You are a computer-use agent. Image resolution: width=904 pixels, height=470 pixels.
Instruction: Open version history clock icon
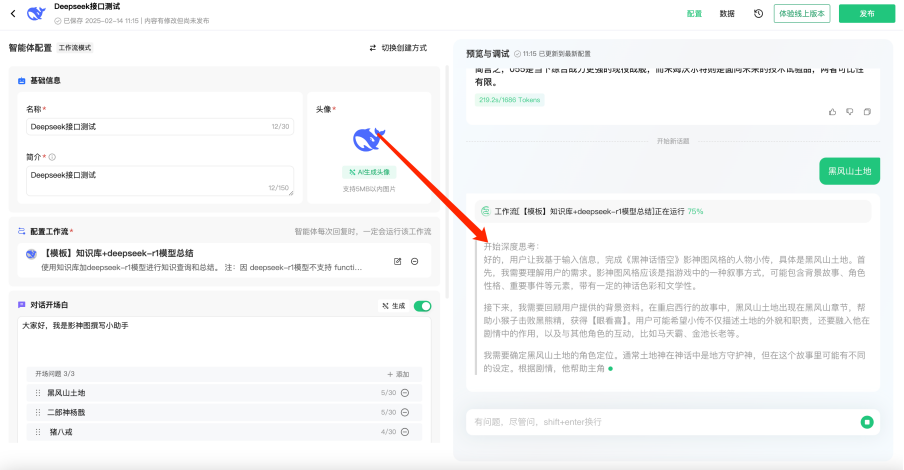click(x=758, y=13)
